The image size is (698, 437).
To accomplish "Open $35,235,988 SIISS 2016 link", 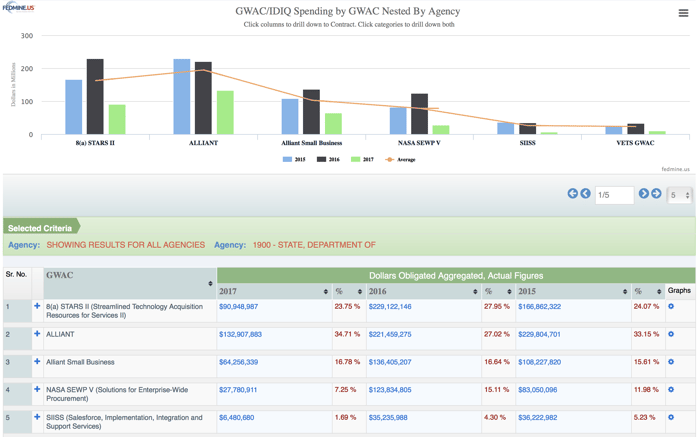I will pyautogui.click(x=388, y=417).
